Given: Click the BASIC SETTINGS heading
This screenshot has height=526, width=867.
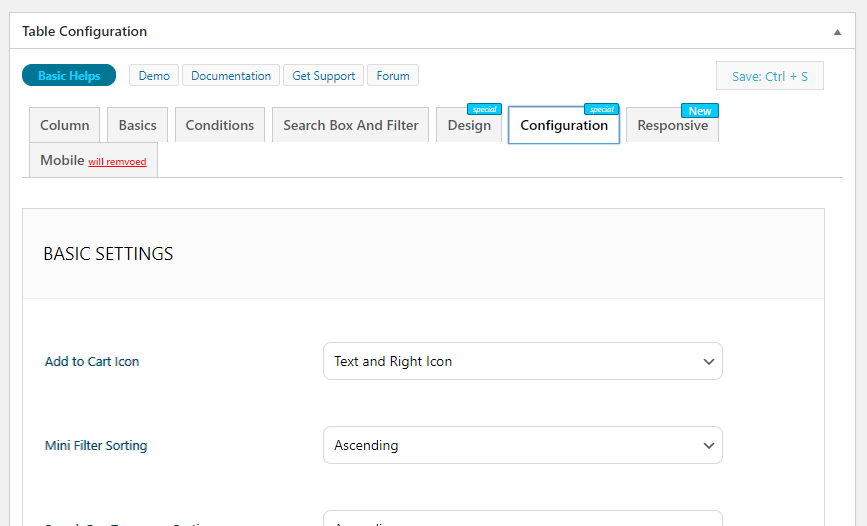Looking at the screenshot, I should point(108,254).
